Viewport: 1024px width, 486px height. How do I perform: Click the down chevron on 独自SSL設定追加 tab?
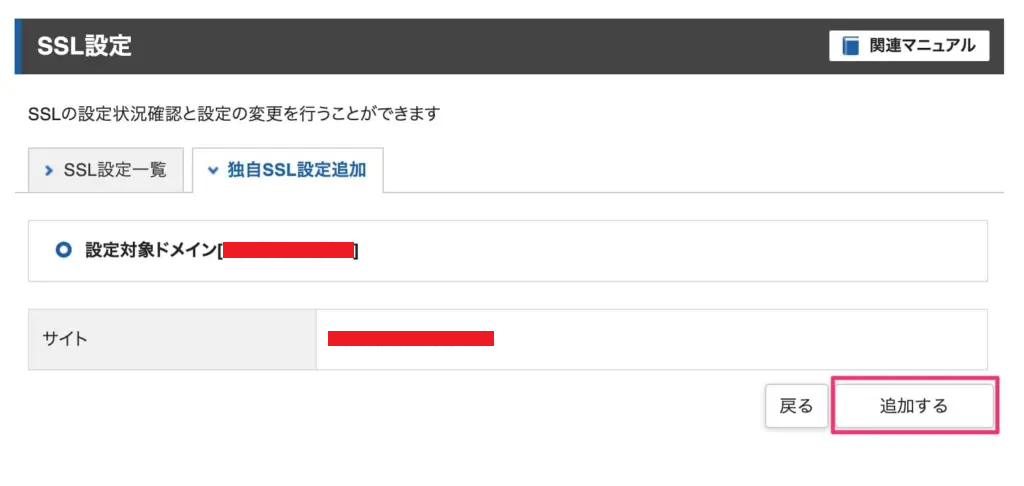[x=212, y=171]
